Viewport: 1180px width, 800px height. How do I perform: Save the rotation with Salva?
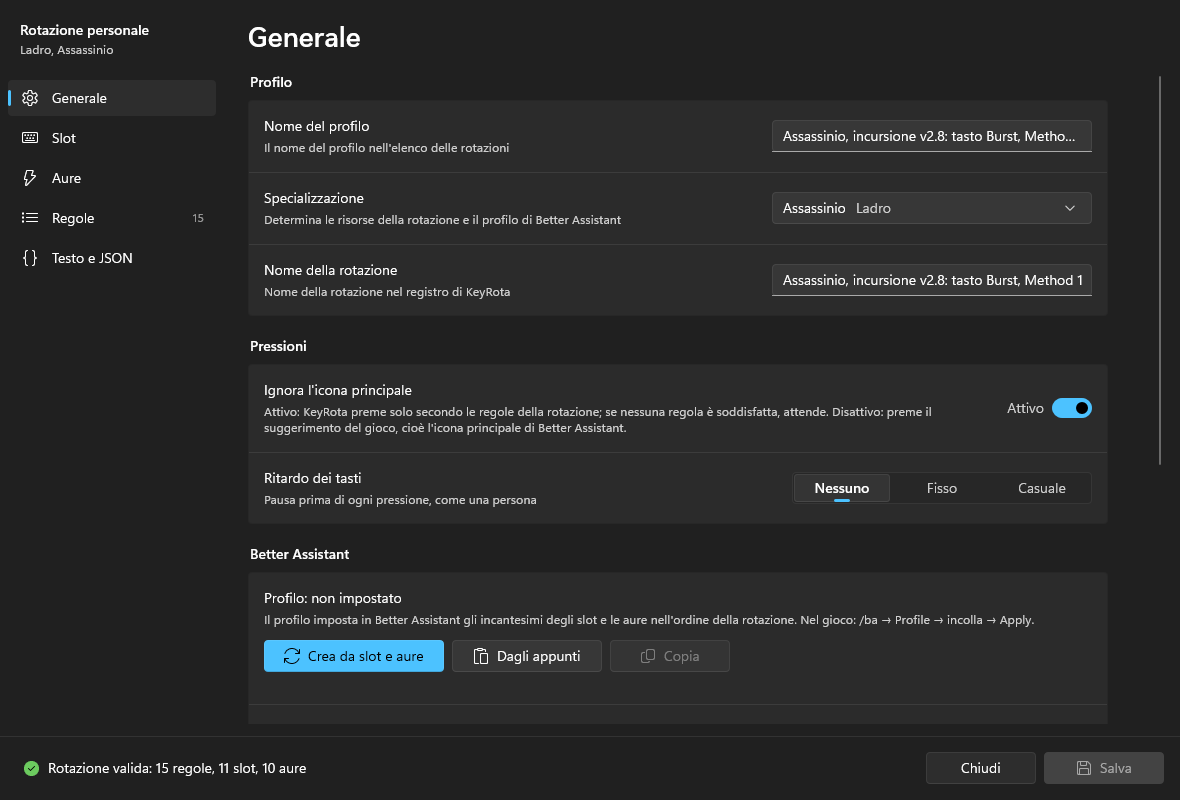(1104, 768)
